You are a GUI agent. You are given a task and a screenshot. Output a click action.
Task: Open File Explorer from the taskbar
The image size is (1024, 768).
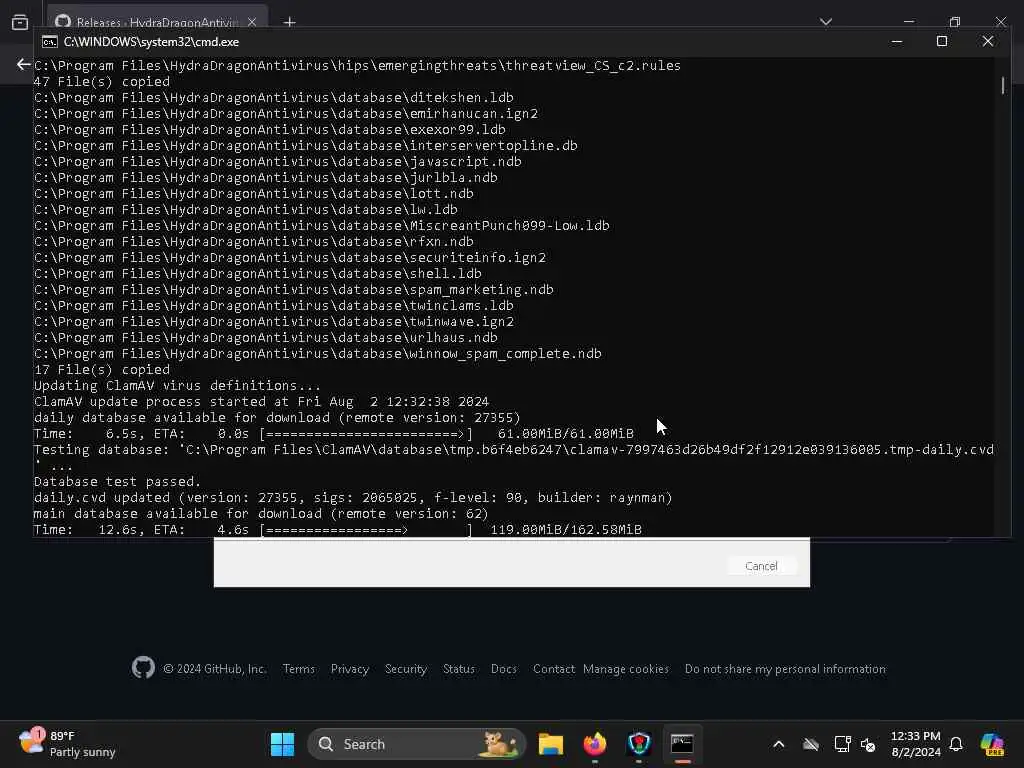click(551, 744)
